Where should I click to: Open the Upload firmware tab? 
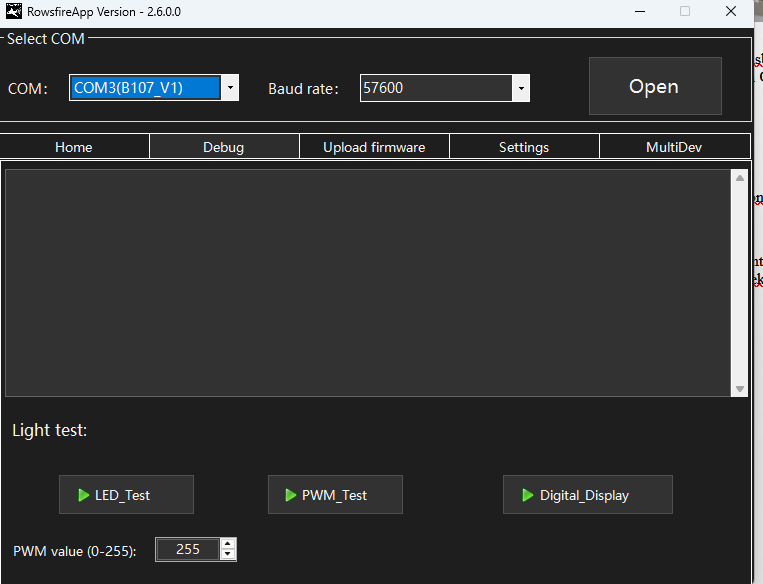(374, 147)
